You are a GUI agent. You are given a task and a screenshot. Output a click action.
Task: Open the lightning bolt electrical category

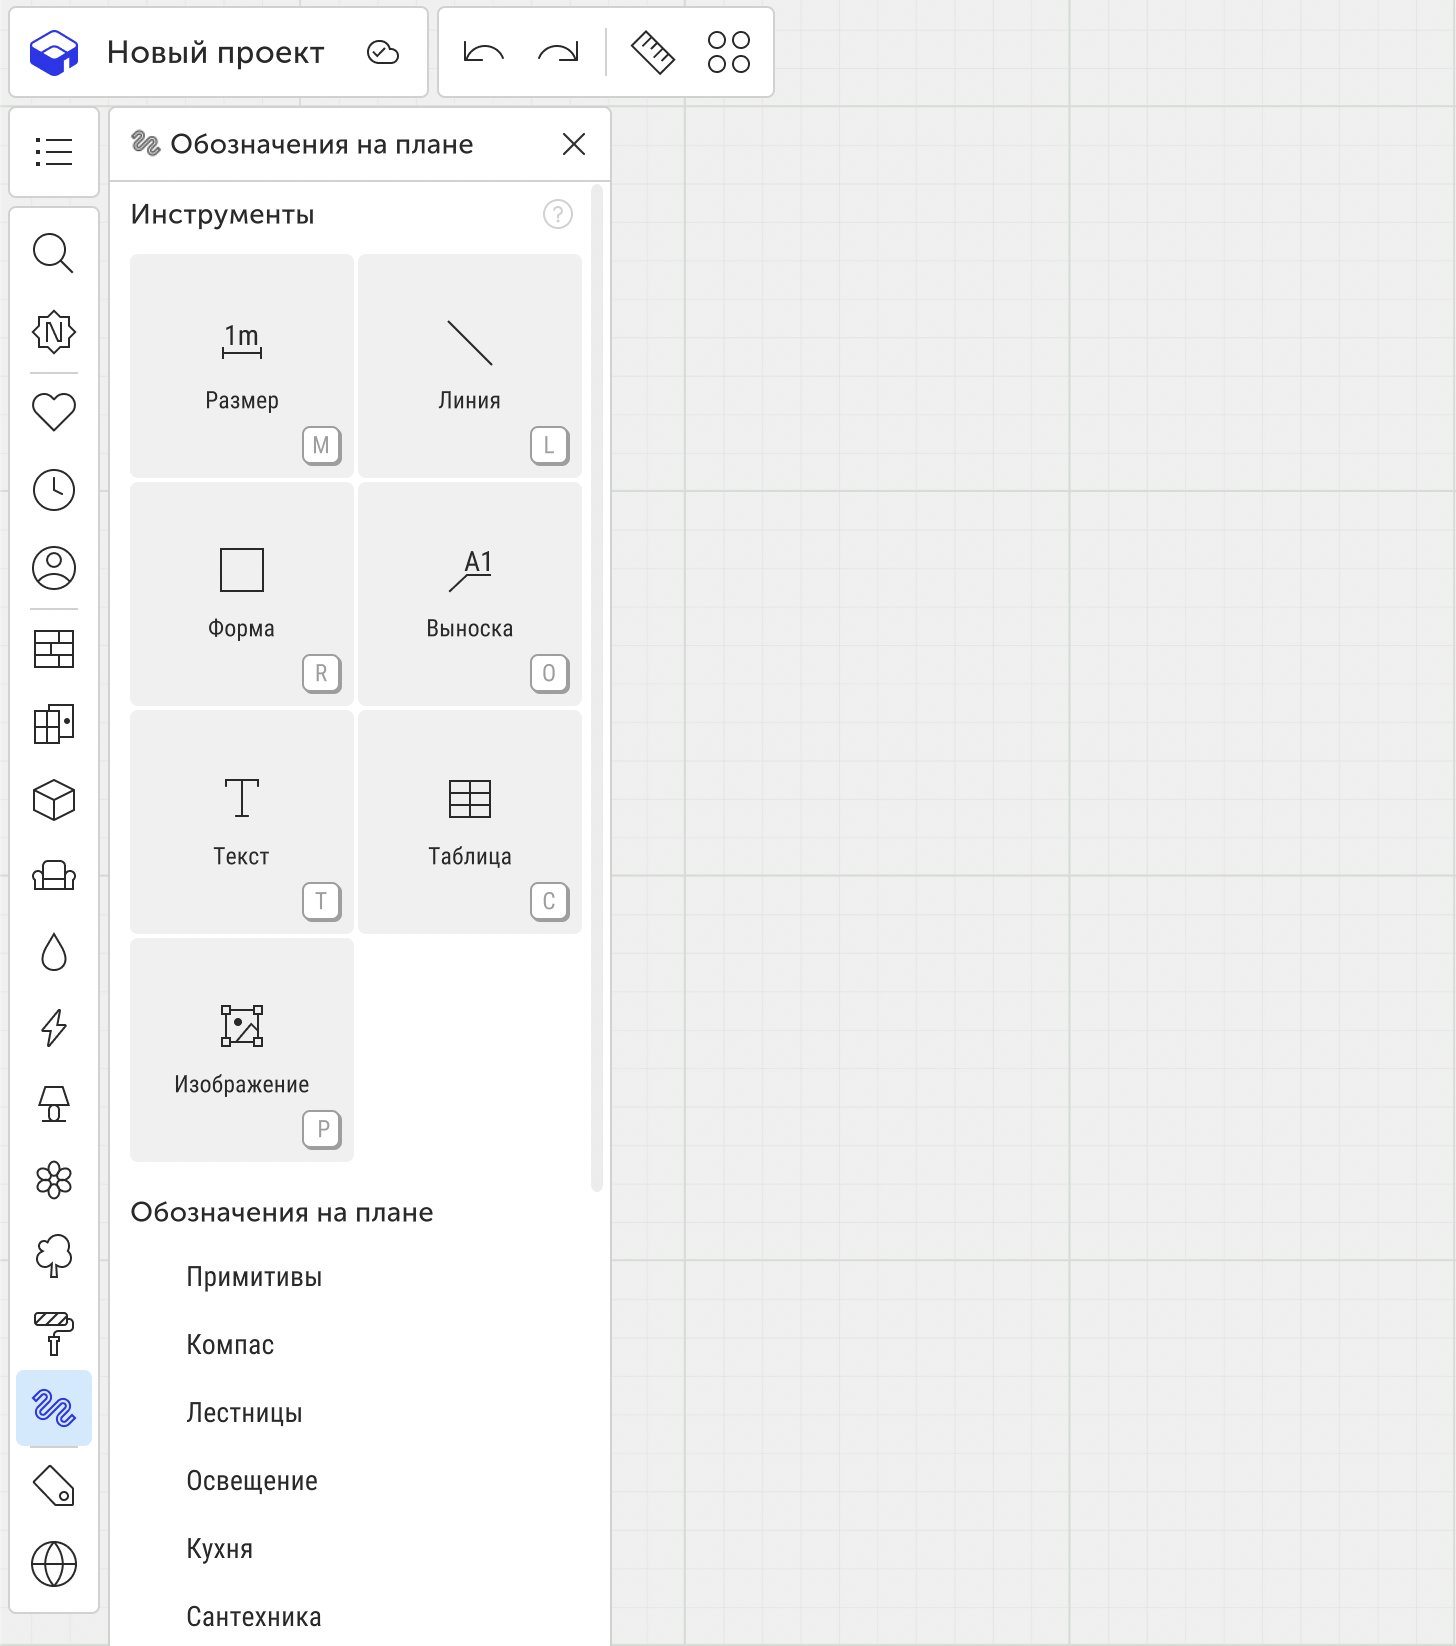pos(54,1028)
